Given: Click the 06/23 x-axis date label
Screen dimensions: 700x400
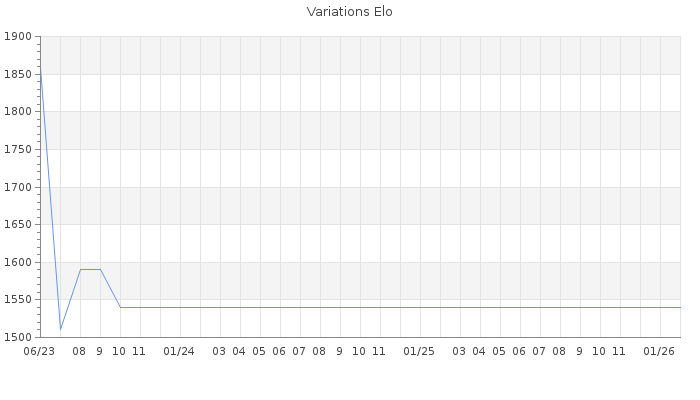Looking at the screenshot, I should click(39, 351).
